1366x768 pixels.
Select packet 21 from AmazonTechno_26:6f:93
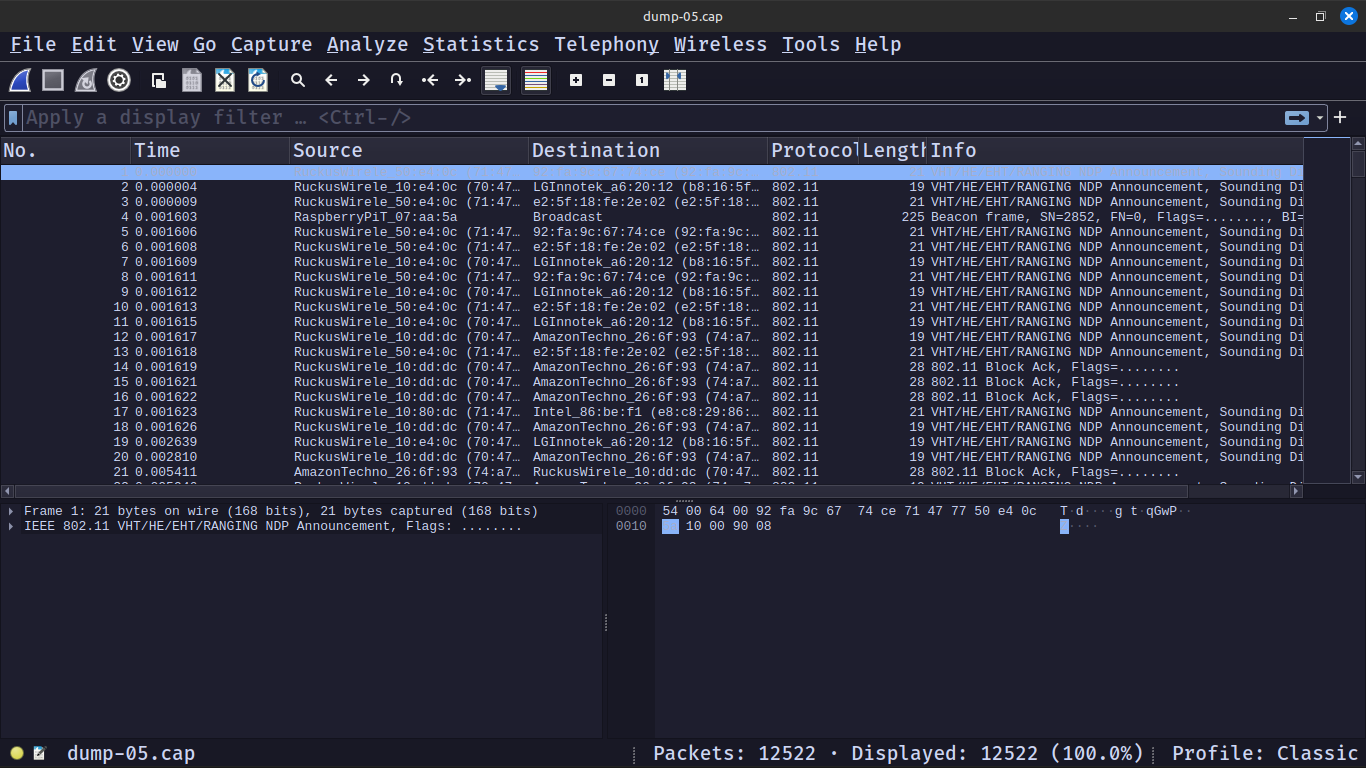click(x=652, y=472)
